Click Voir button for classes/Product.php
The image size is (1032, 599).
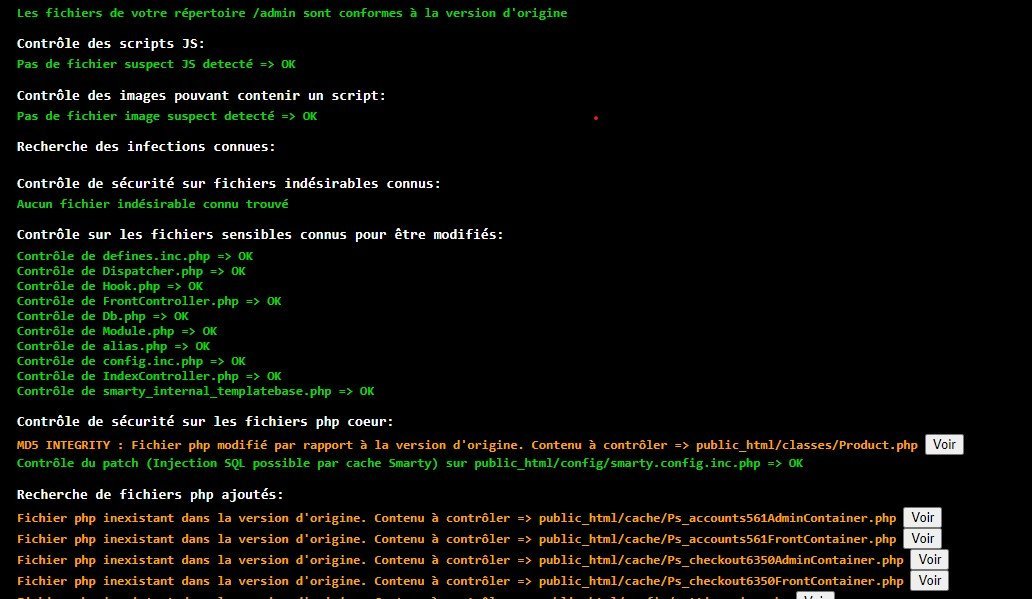(944, 445)
